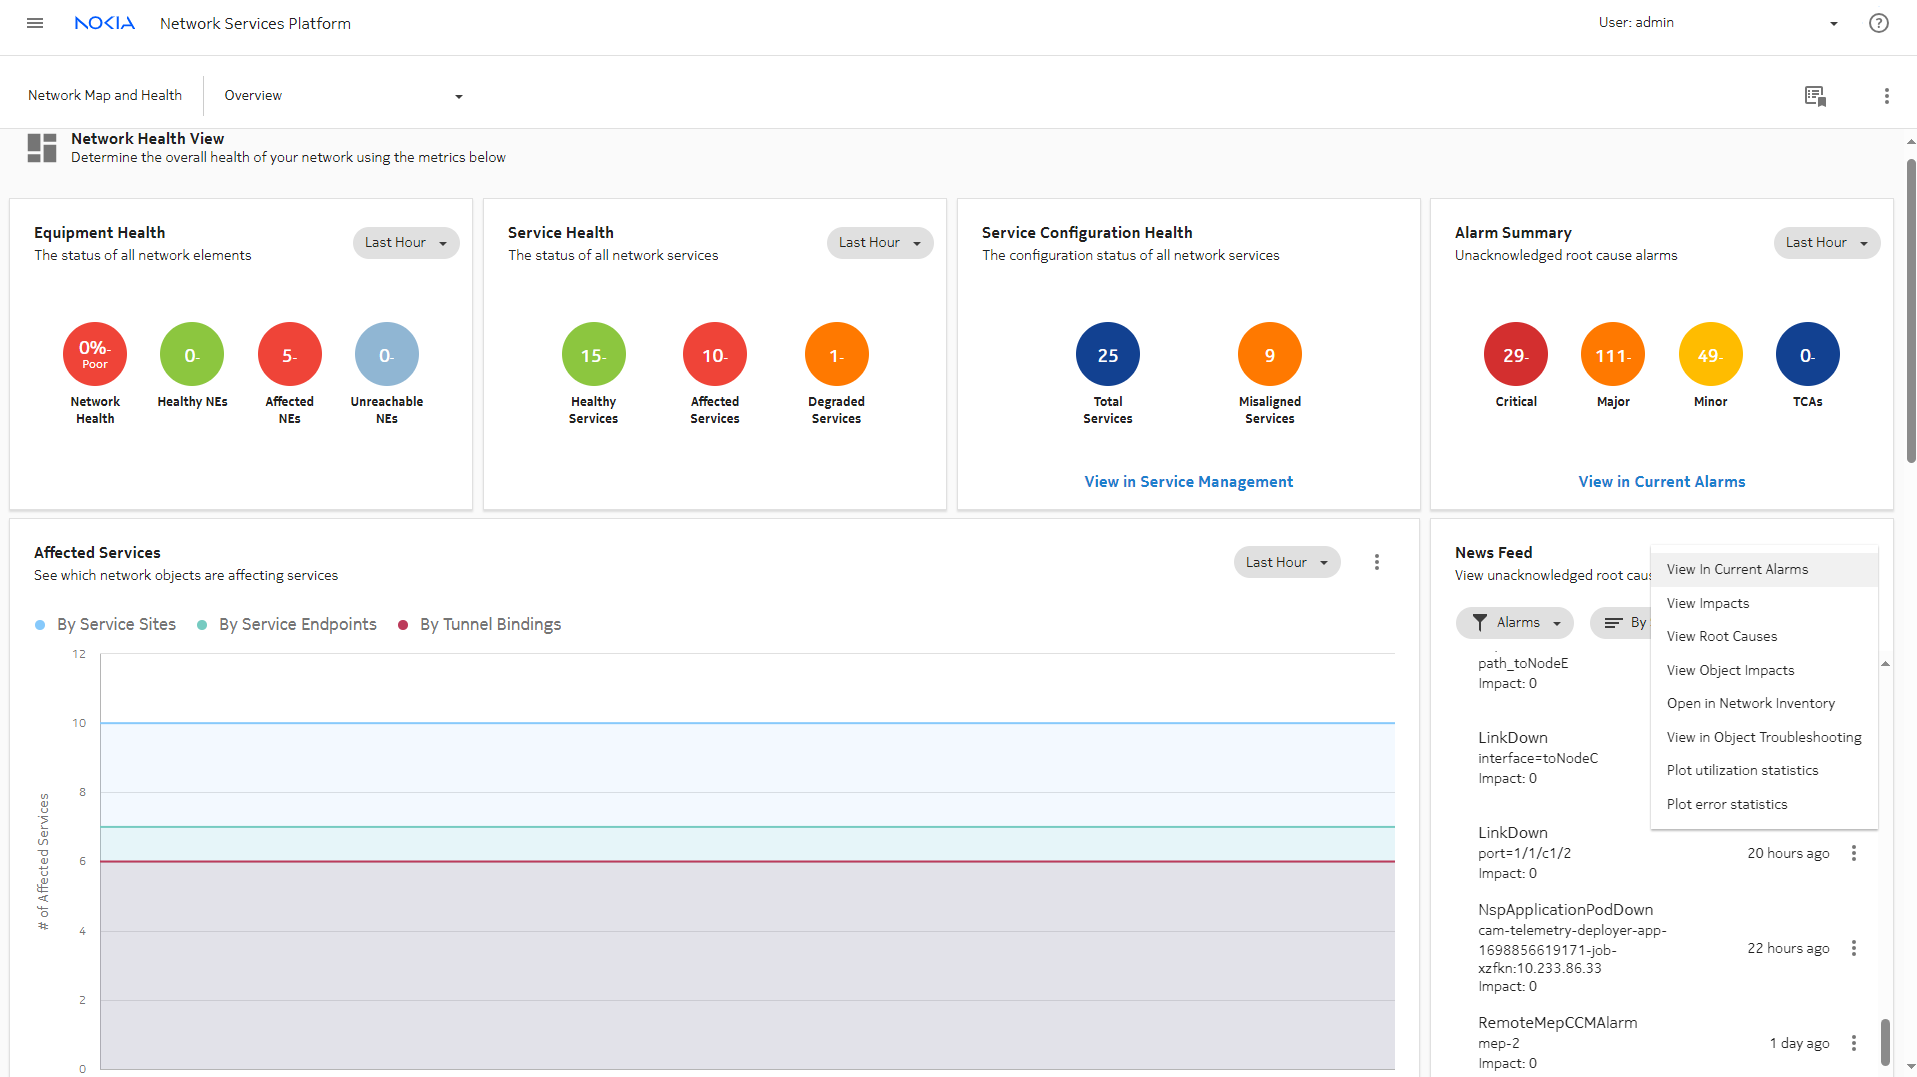Select View Impacts menu item

tap(1764, 603)
